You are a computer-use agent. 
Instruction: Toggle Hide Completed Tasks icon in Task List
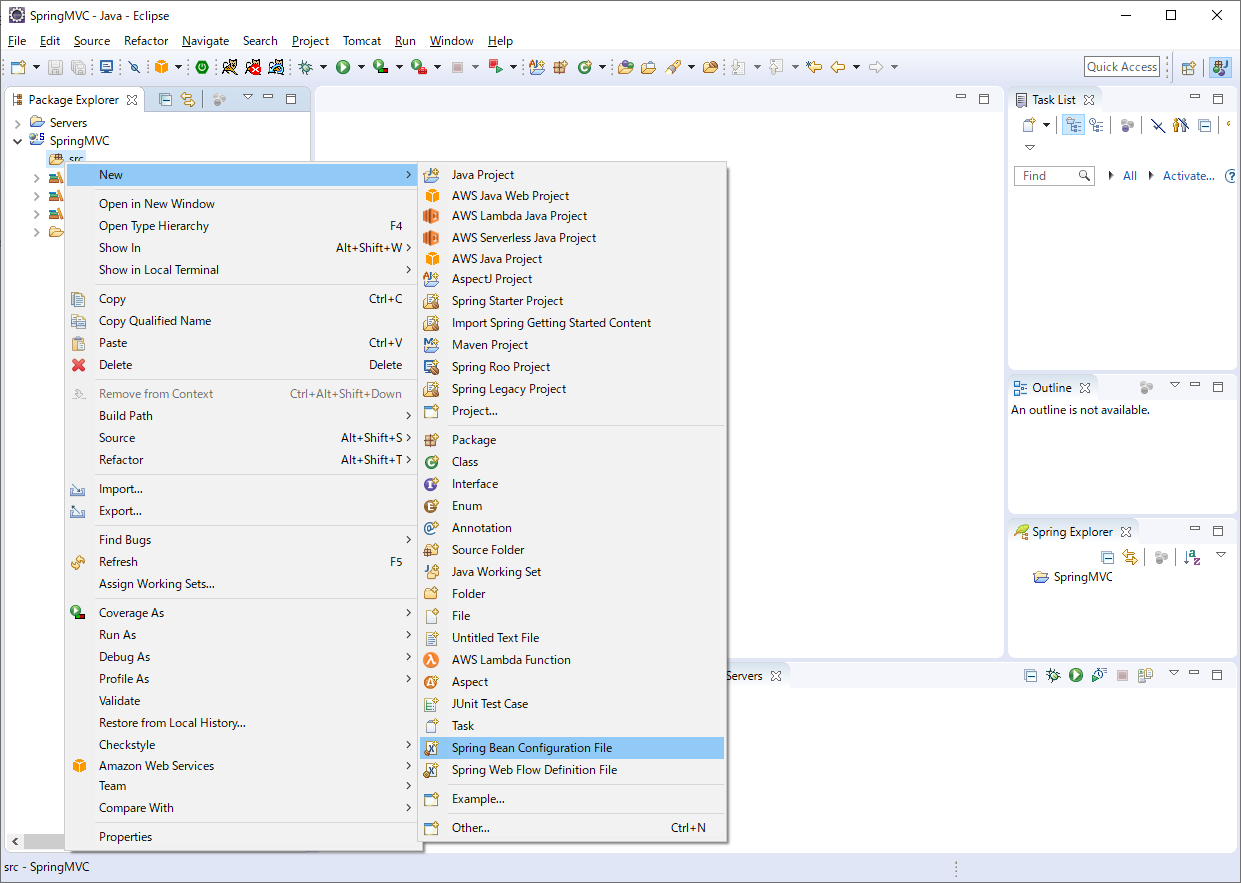(1157, 125)
